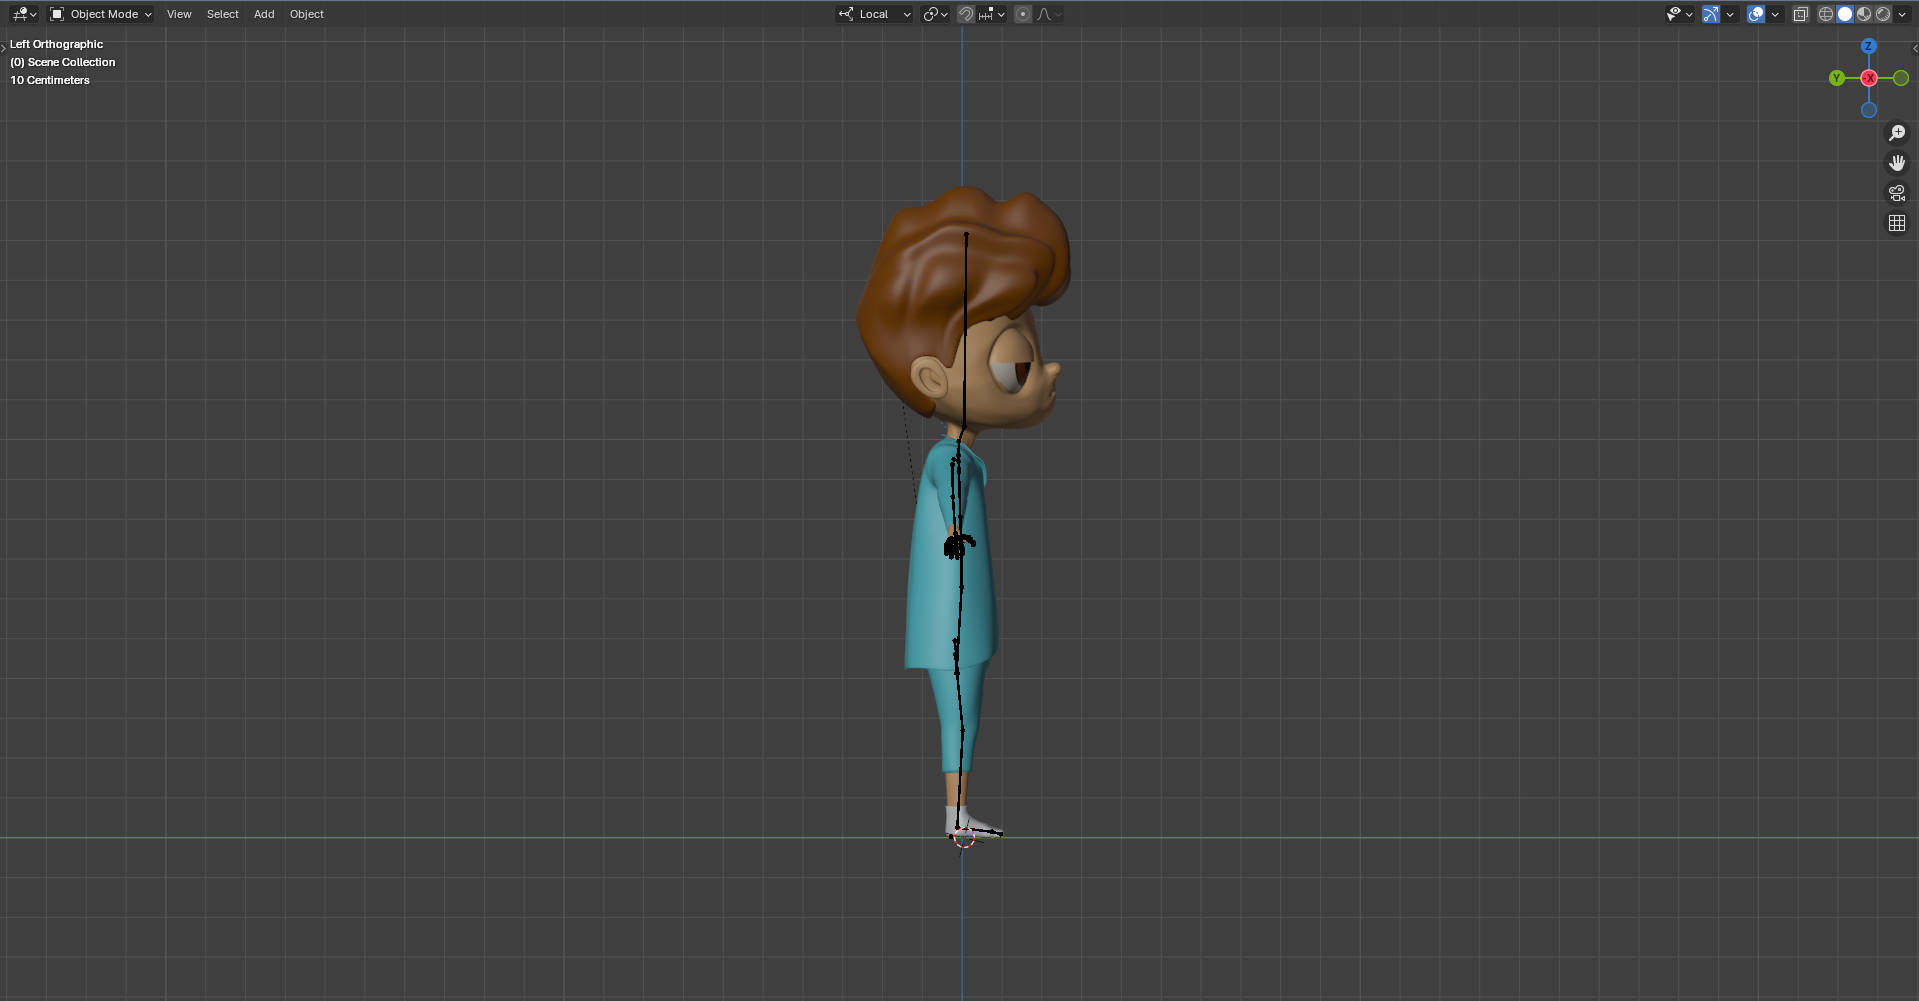Open the Object Mode dropdown
Screen dimensions: 1919x1001
(x=101, y=14)
